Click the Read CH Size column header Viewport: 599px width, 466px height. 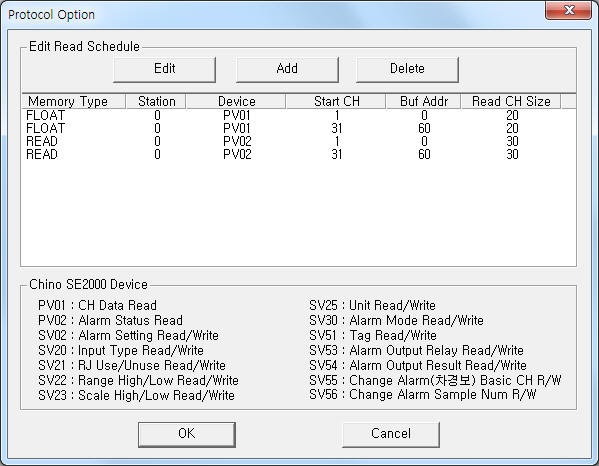tap(511, 102)
